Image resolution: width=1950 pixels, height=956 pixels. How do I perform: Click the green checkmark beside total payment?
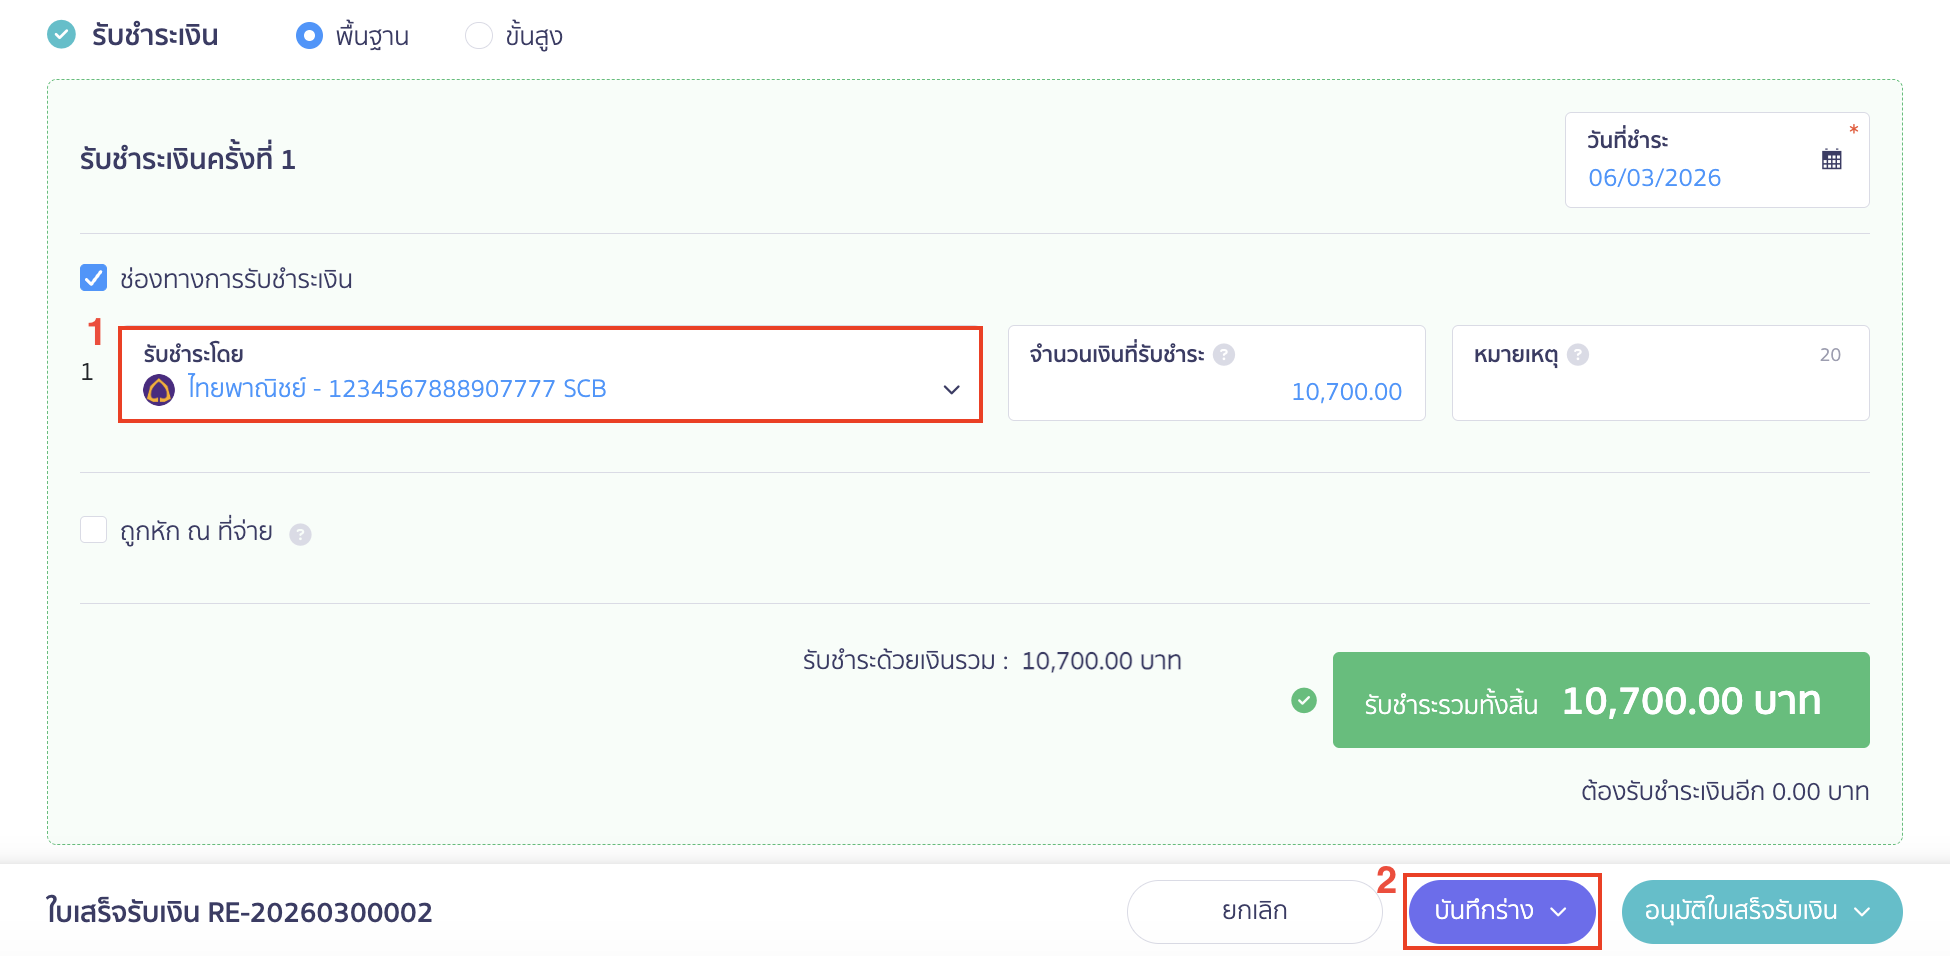tap(1304, 700)
